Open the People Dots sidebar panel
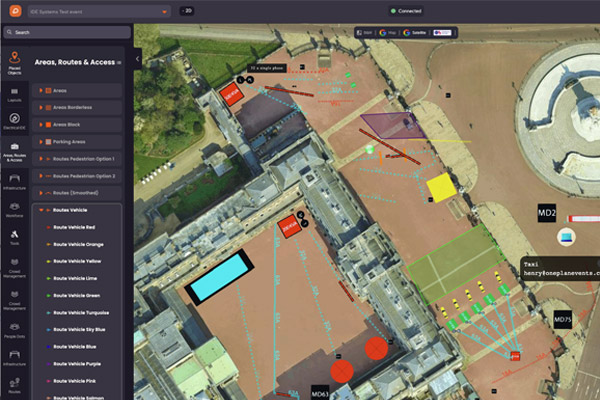 pyautogui.click(x=15, y=331)
